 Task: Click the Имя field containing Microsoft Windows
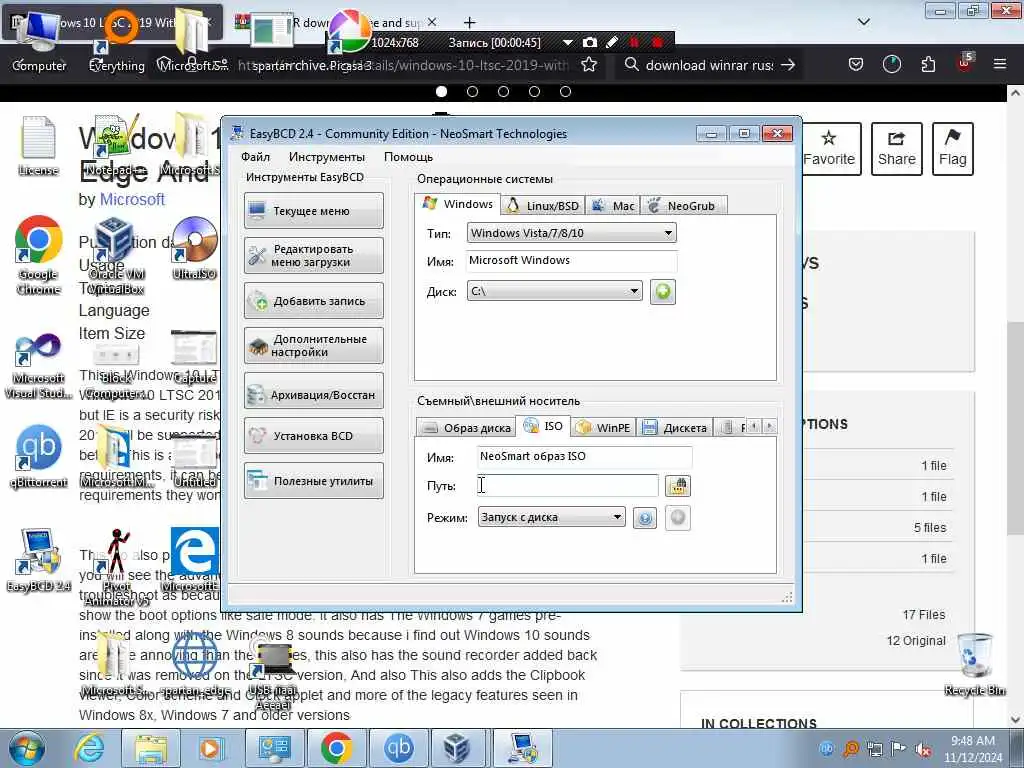click(x=571, y=261)
